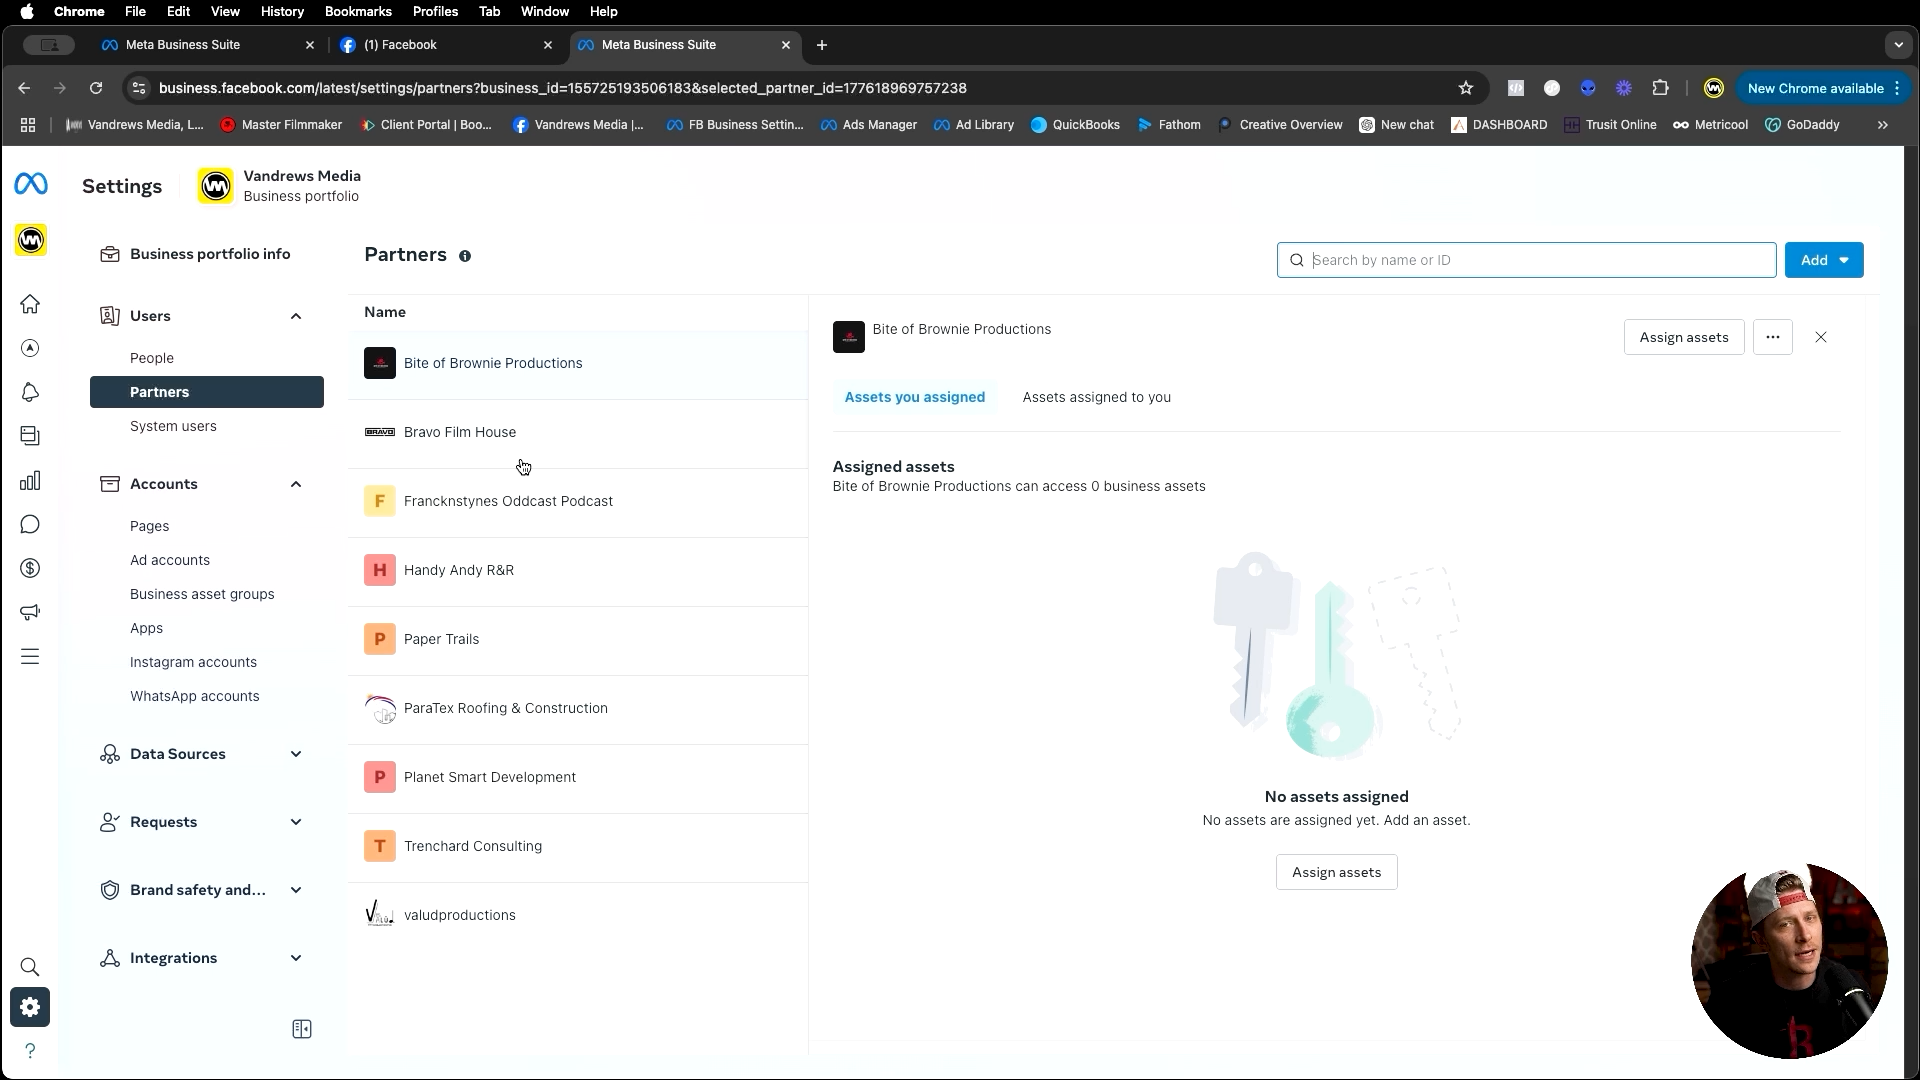Open the Content planner icon in rail
This screenshot has width=1920, height=1080.
coord(30,436)
